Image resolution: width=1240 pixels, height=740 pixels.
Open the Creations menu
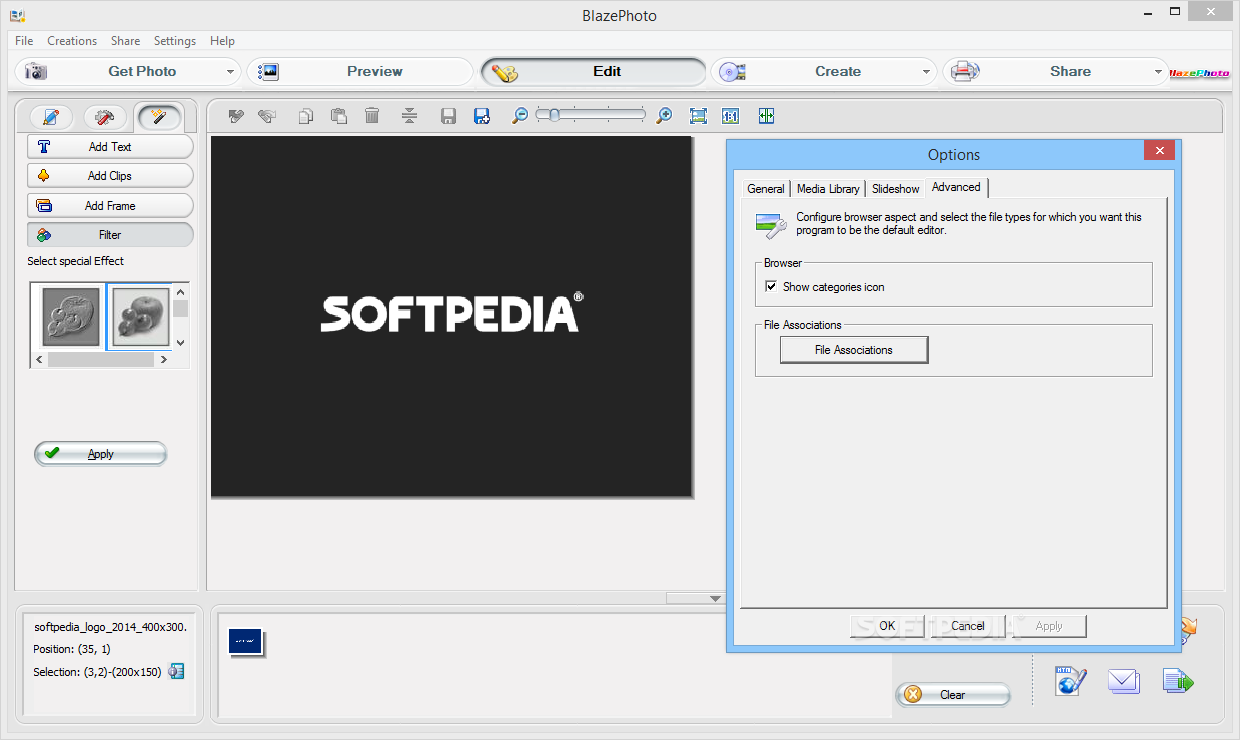72,41
